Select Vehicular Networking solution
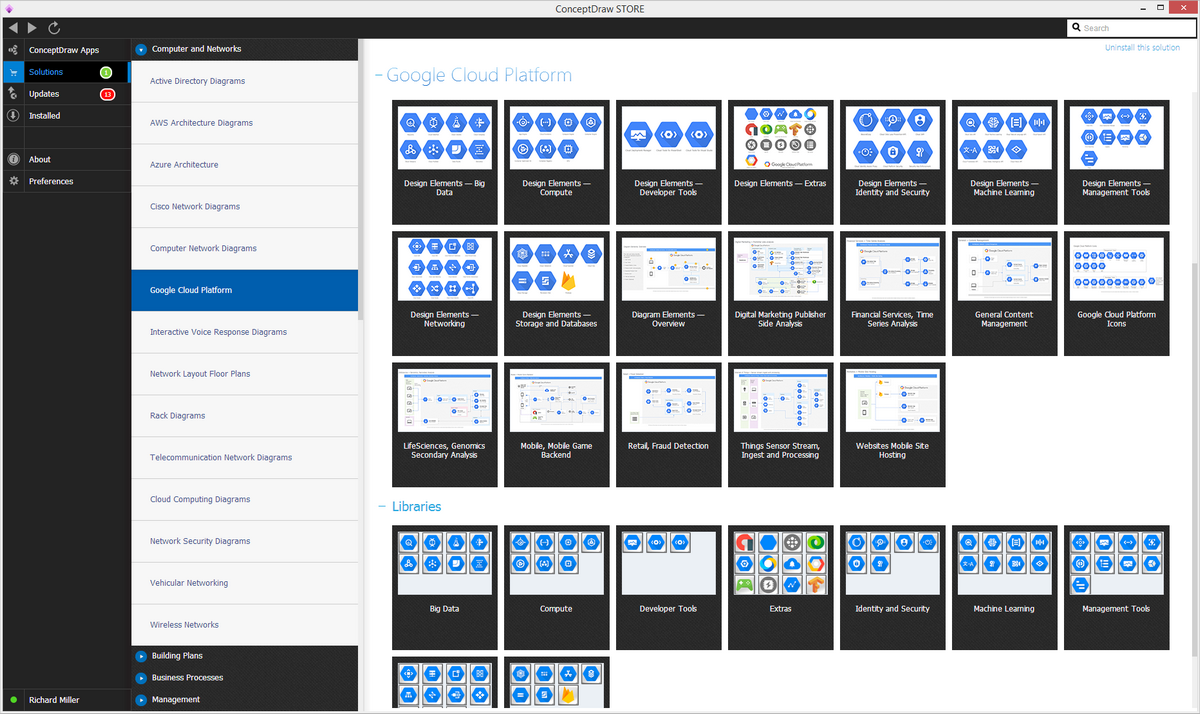Image resolution: width=1200 pixels, height=714 pixels. pos(244,583)
